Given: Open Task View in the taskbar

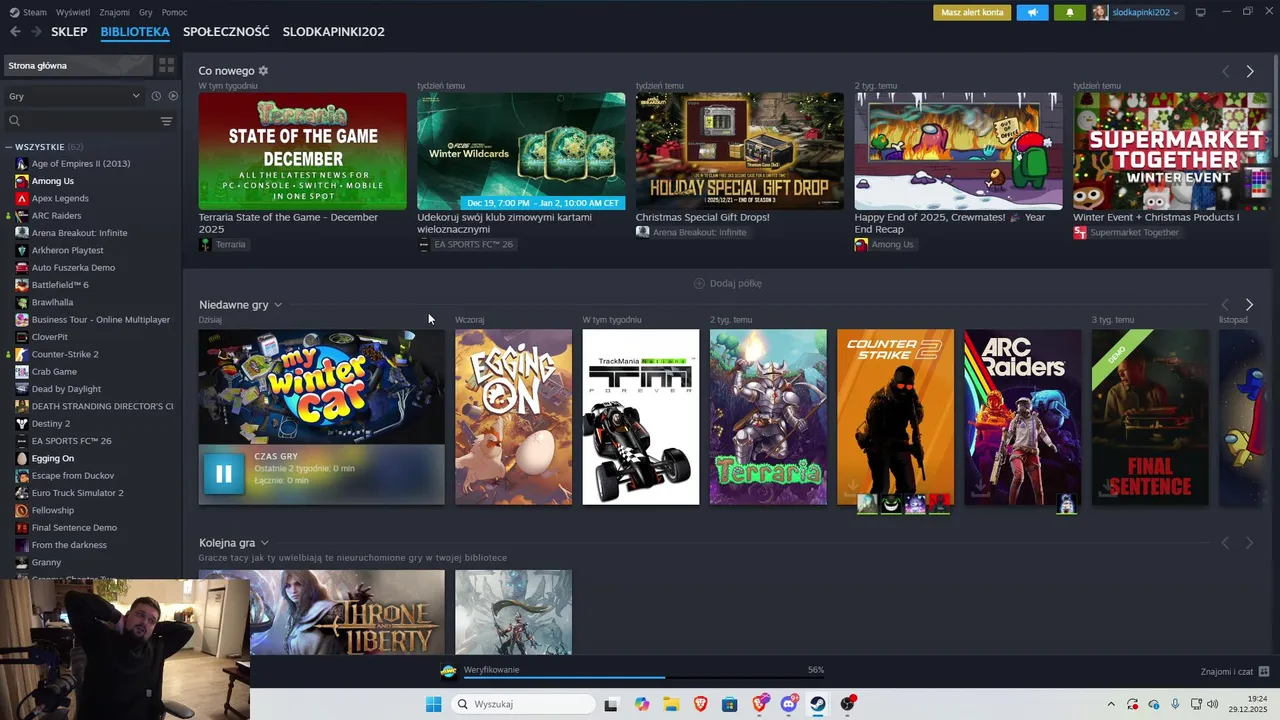Looking at the screenshot, I should [x=611, y=704].
